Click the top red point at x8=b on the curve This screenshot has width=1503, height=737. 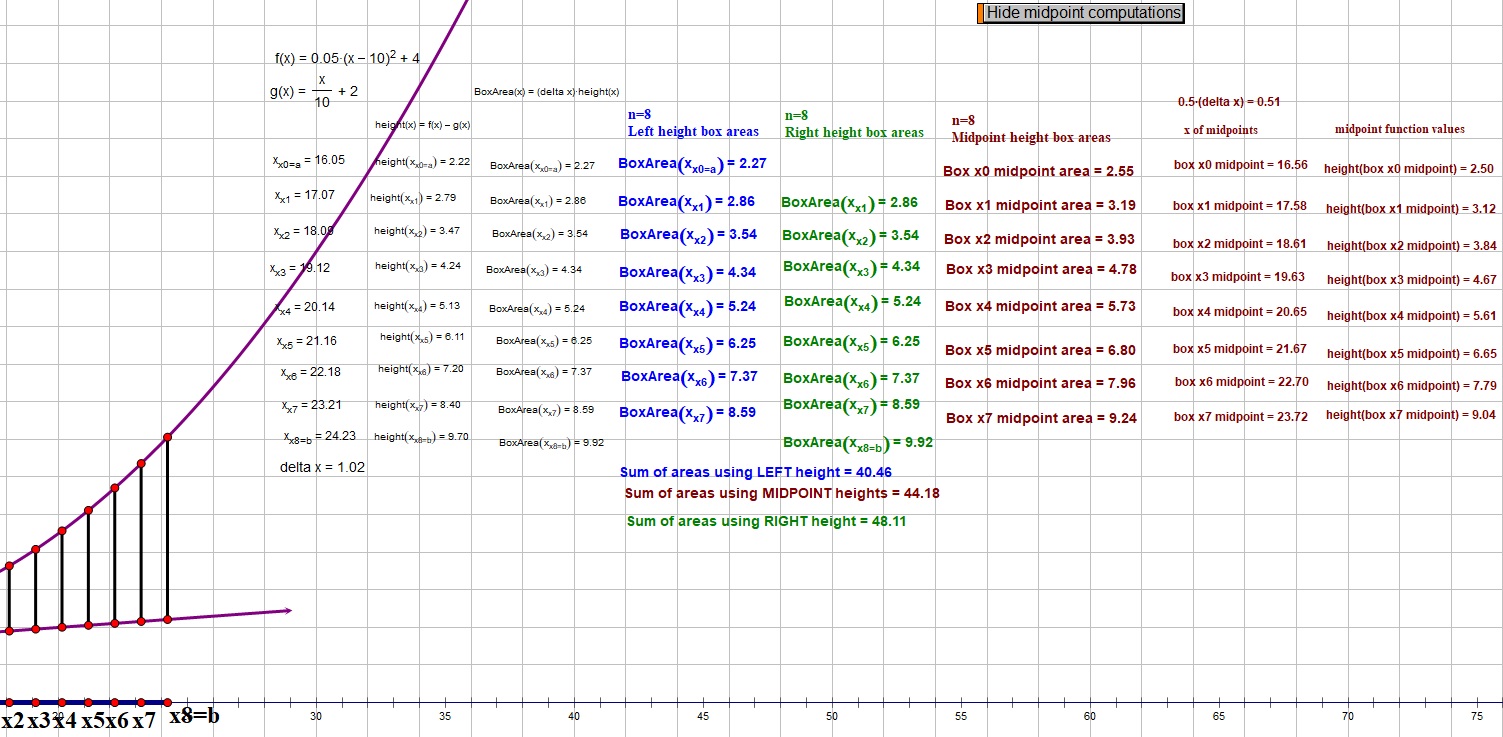click(x=167, y=438)
